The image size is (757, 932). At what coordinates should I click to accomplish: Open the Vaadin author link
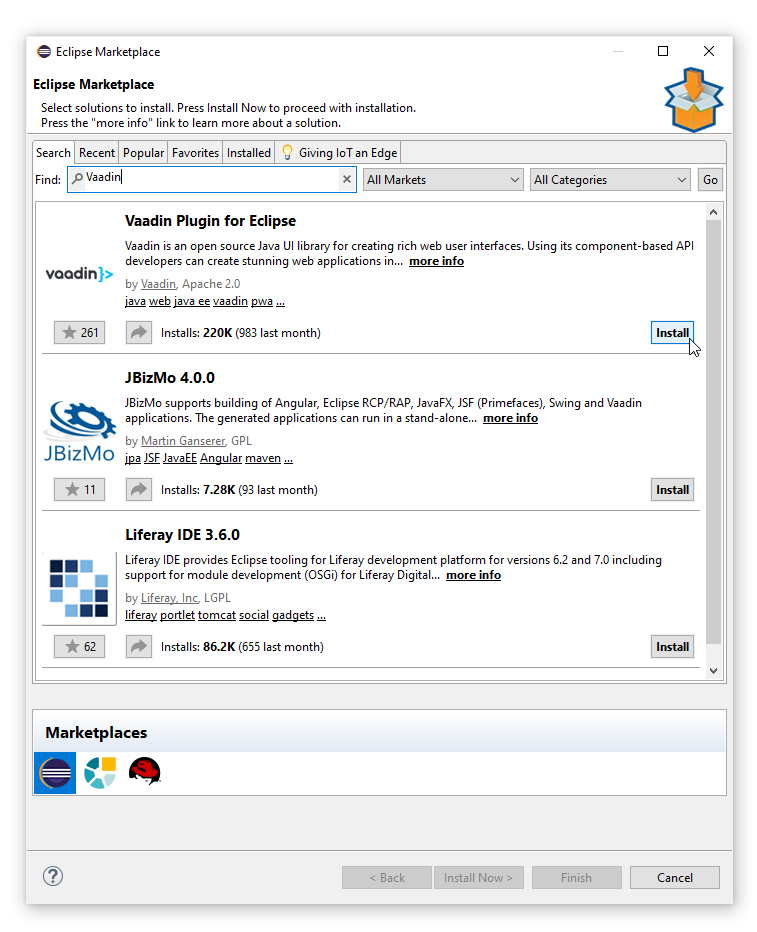[158, 284]
